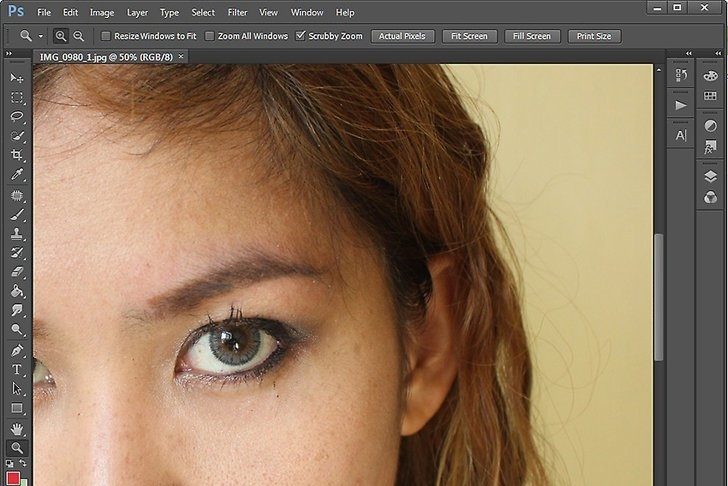Viewport: 728px width, 486px height.
Task: Open the Zoom tool preset picker dropdown
Action: point(41,36)
